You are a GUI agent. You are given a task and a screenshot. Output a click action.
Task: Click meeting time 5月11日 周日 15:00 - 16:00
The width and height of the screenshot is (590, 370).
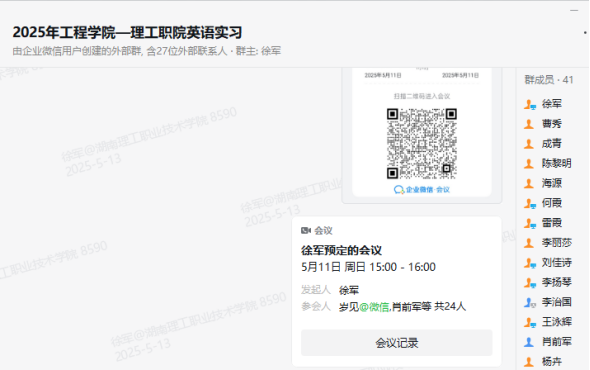(368, 267)
